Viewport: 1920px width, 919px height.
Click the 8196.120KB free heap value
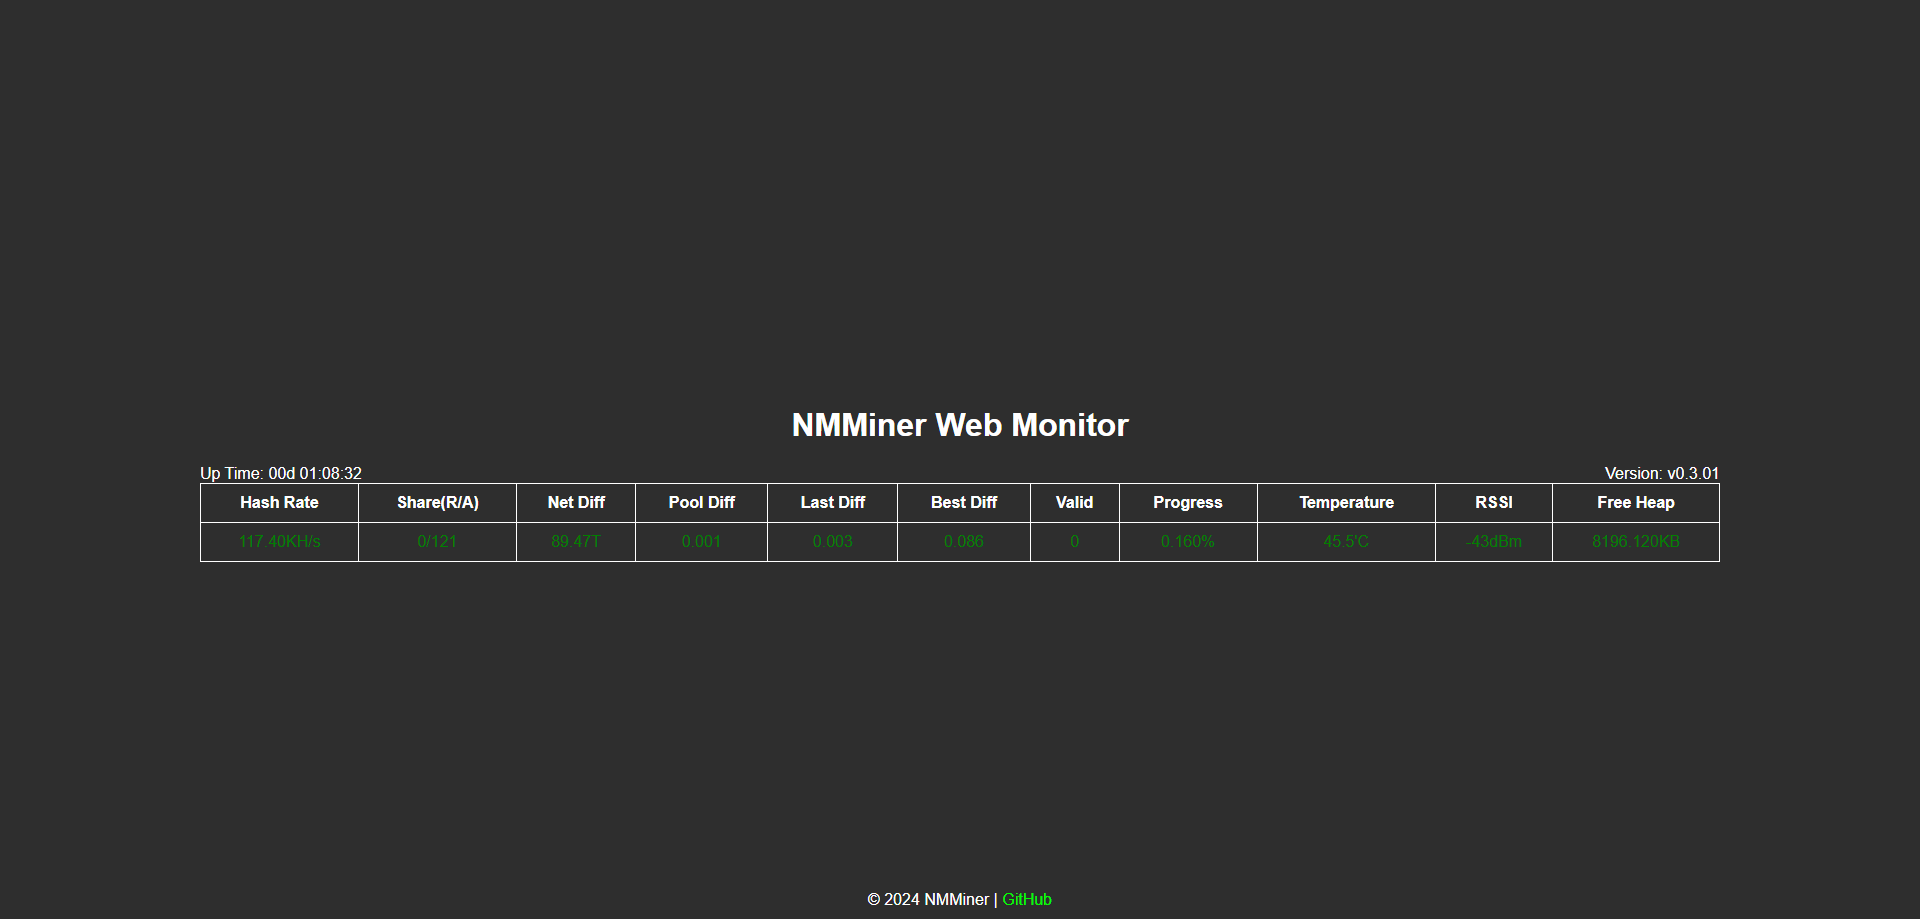[1636, 541]
